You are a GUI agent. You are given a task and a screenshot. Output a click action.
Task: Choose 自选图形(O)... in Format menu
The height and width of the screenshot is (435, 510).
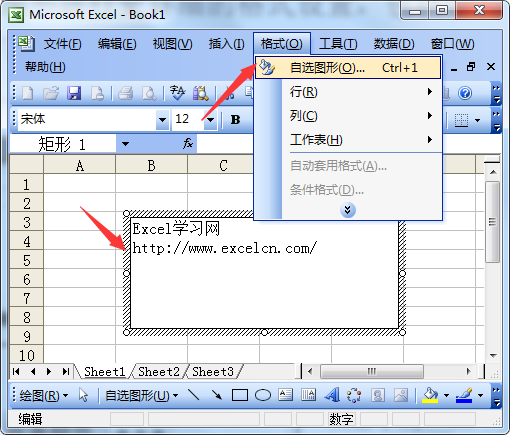[x=348, y=68]
